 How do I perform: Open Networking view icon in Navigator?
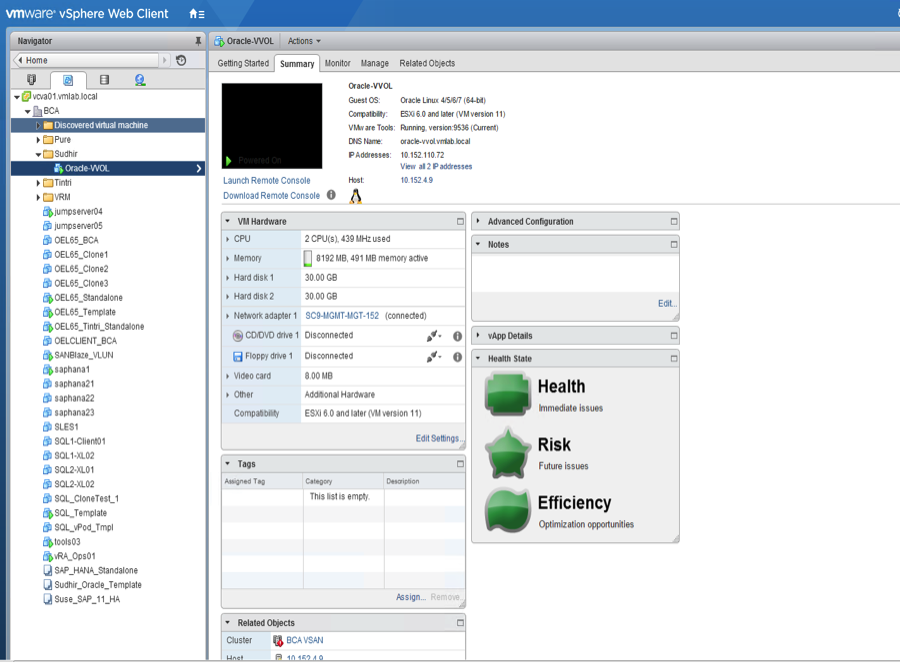click(140, 80)
